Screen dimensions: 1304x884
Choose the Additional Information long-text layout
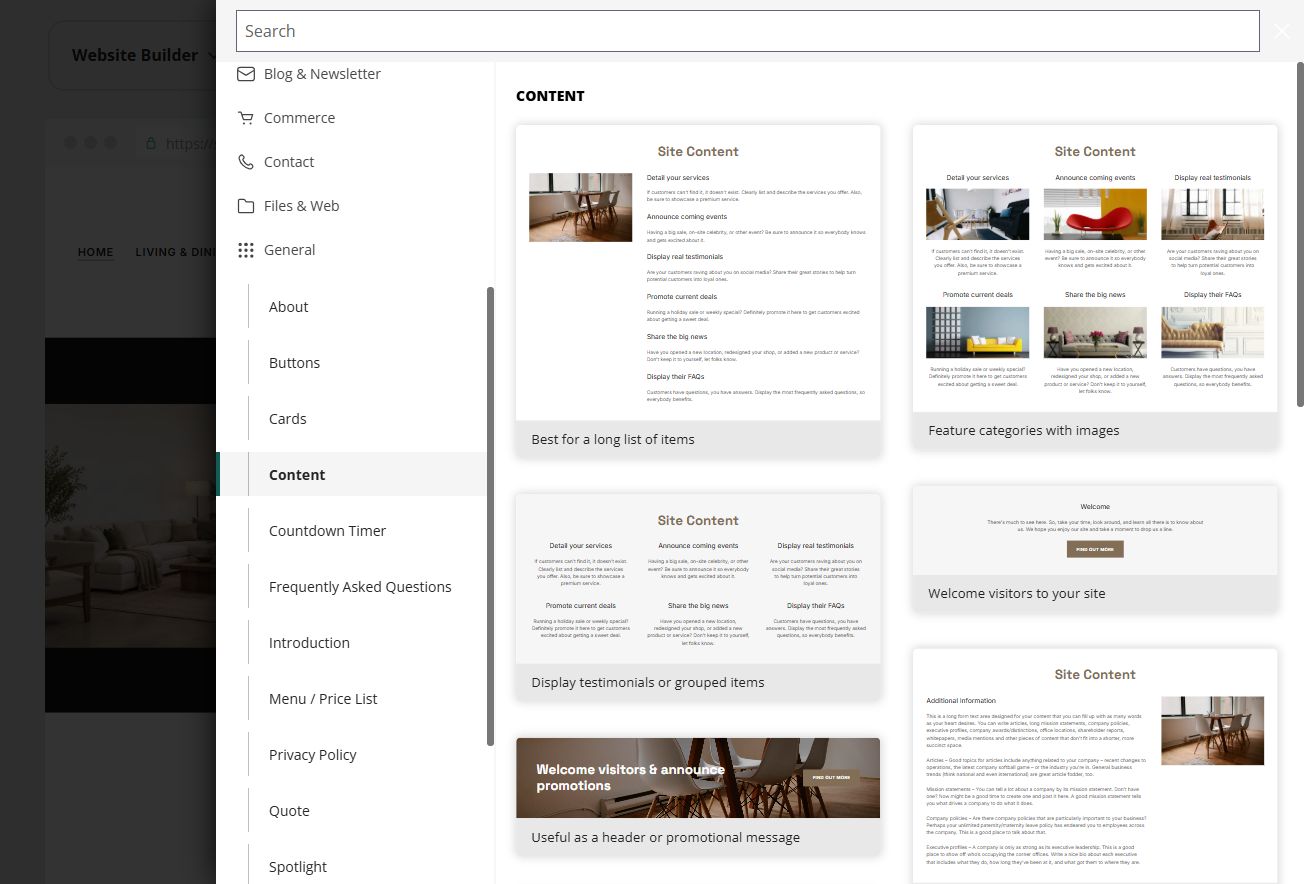[x=1095, y=766]
